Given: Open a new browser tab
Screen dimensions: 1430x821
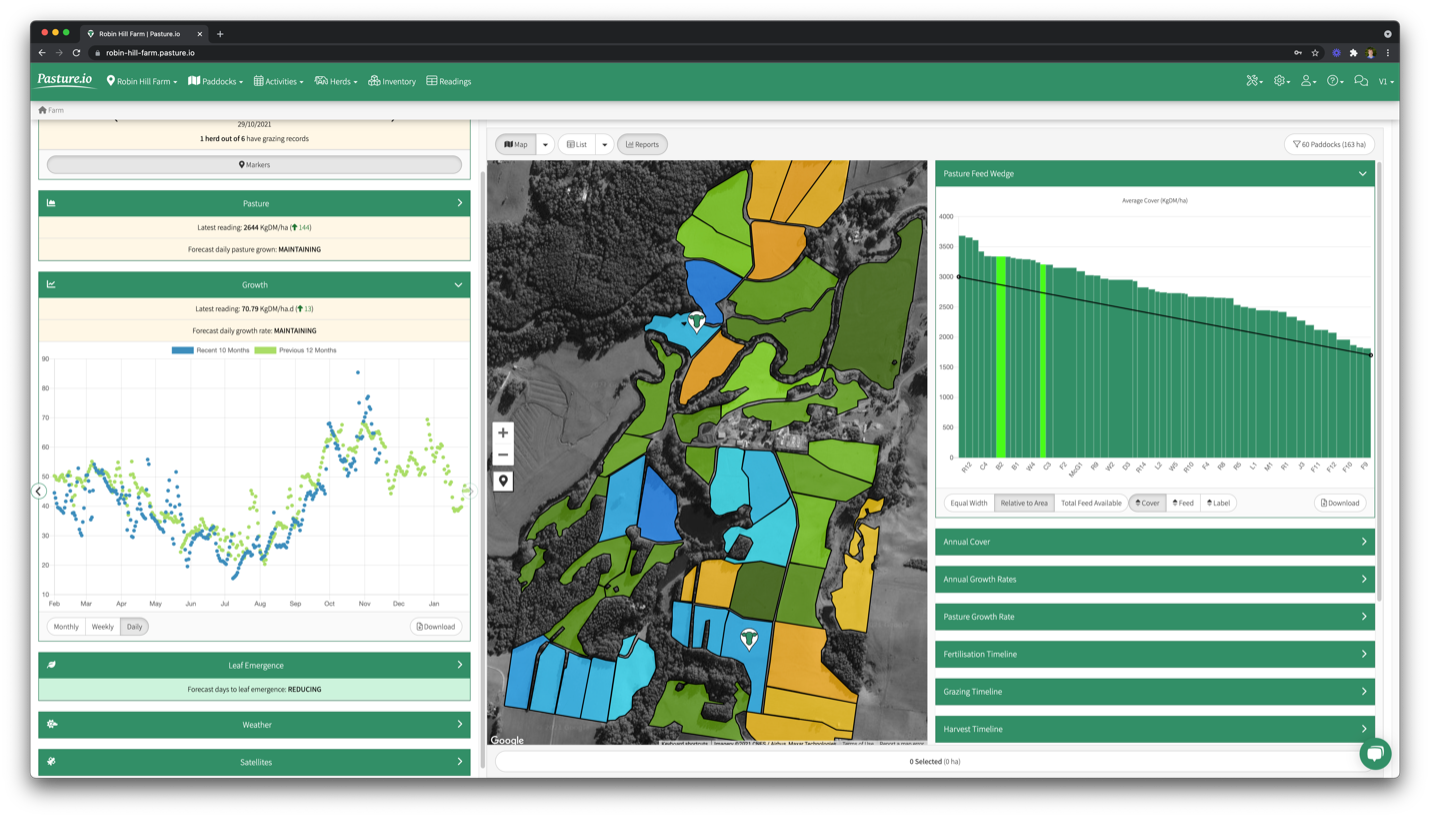Looking at the screenshot, I should (220, 33).
